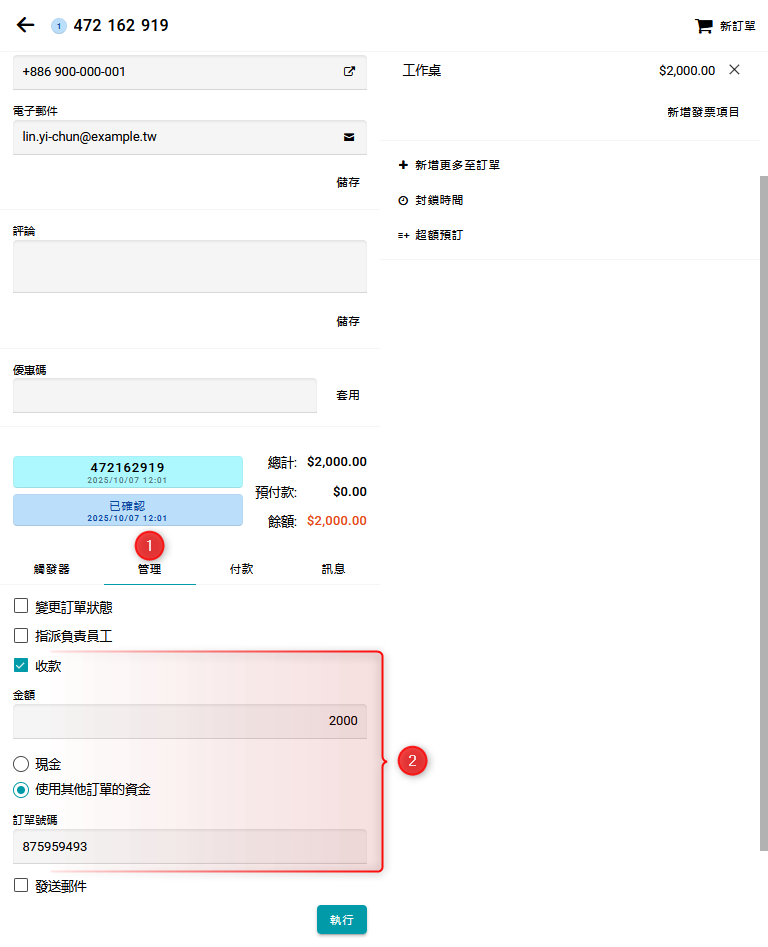Switch to the 觸發器 tab
768x947 pixels.
(52, 569)
